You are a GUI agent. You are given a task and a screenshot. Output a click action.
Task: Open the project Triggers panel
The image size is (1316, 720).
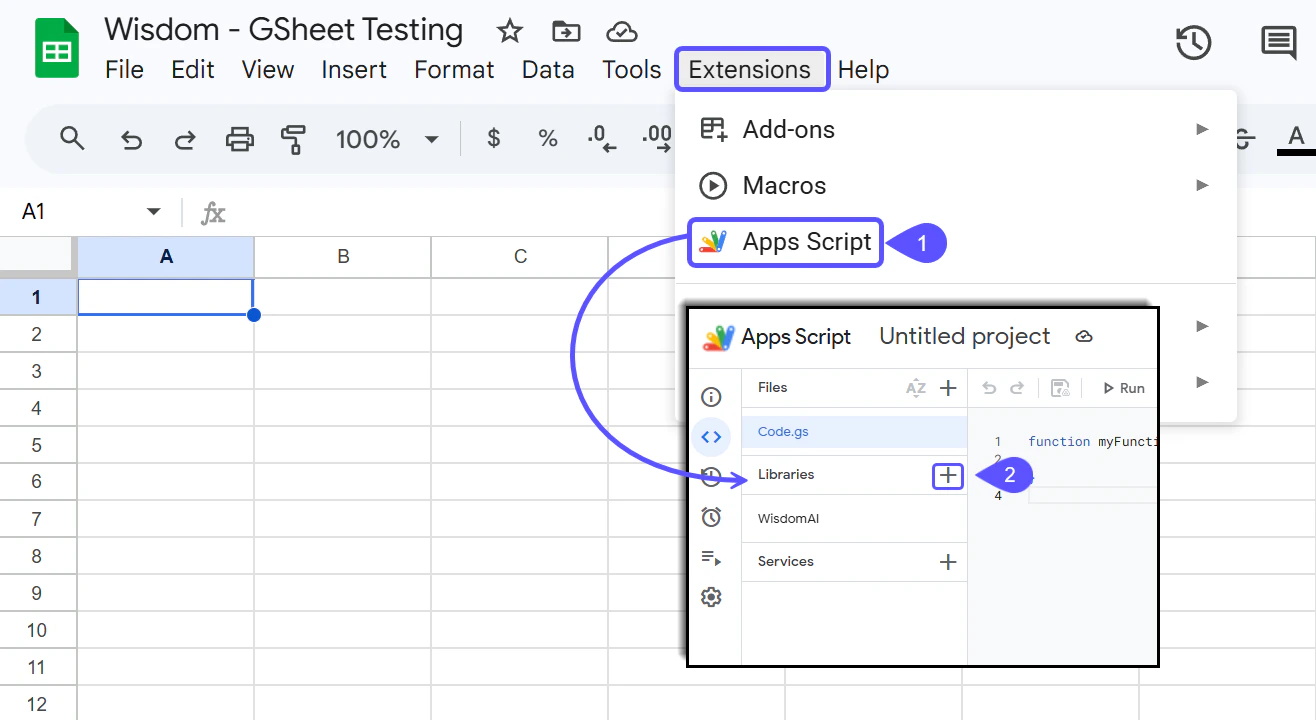click(x=711, y=517)
